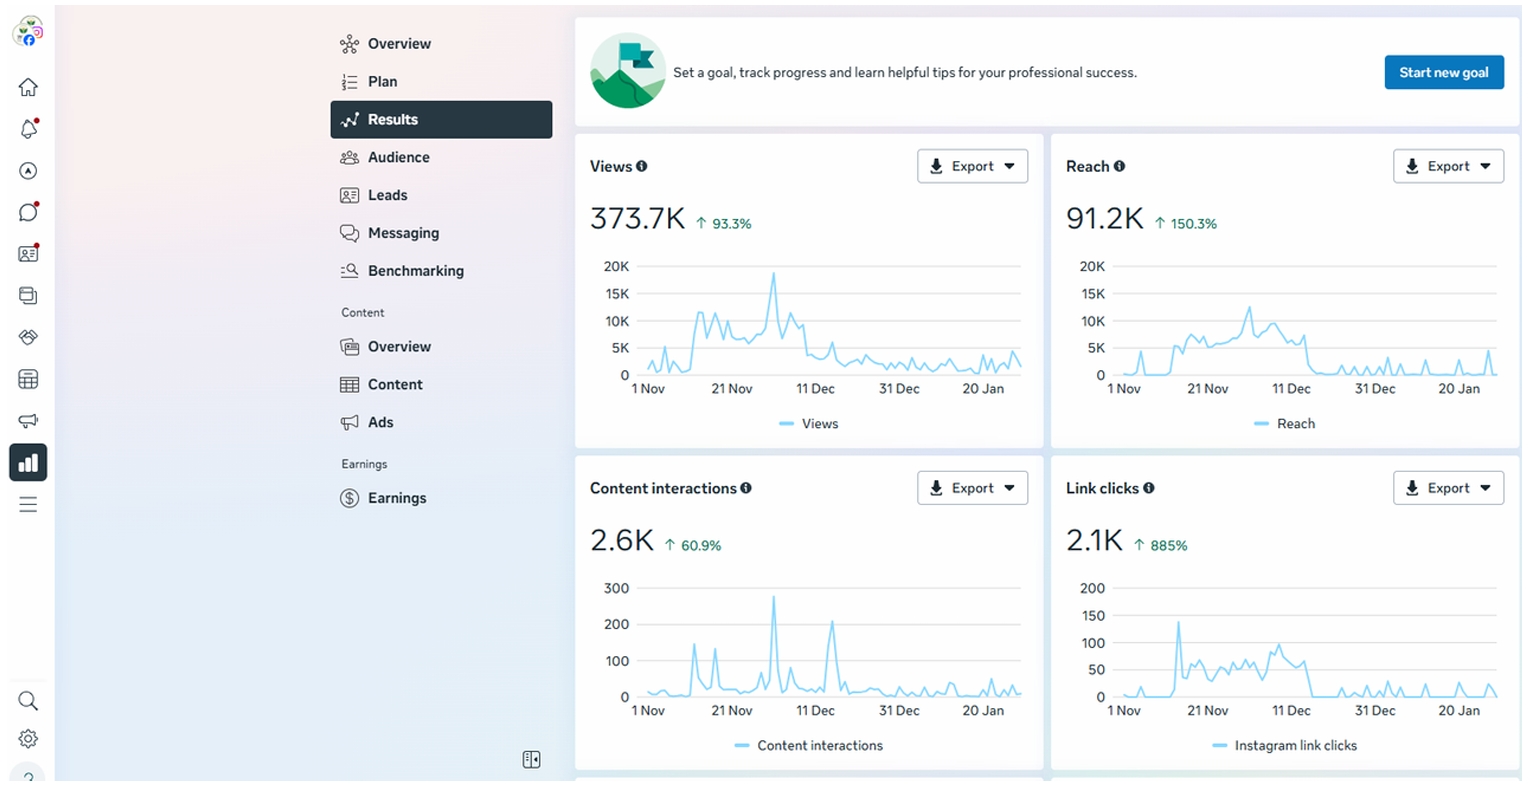Click the Start new goal button

[1443, 72]
